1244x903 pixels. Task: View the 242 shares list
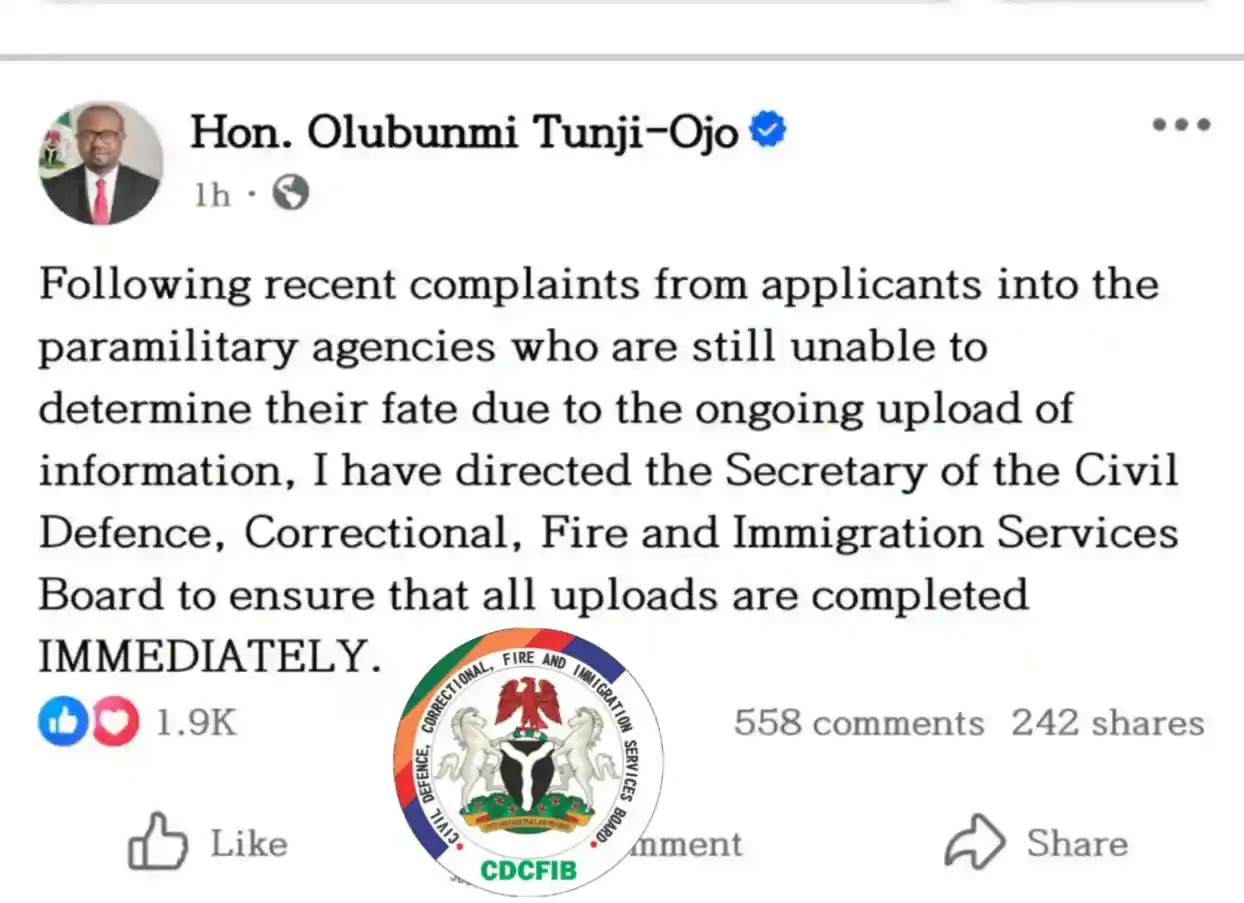[1107, 722]
